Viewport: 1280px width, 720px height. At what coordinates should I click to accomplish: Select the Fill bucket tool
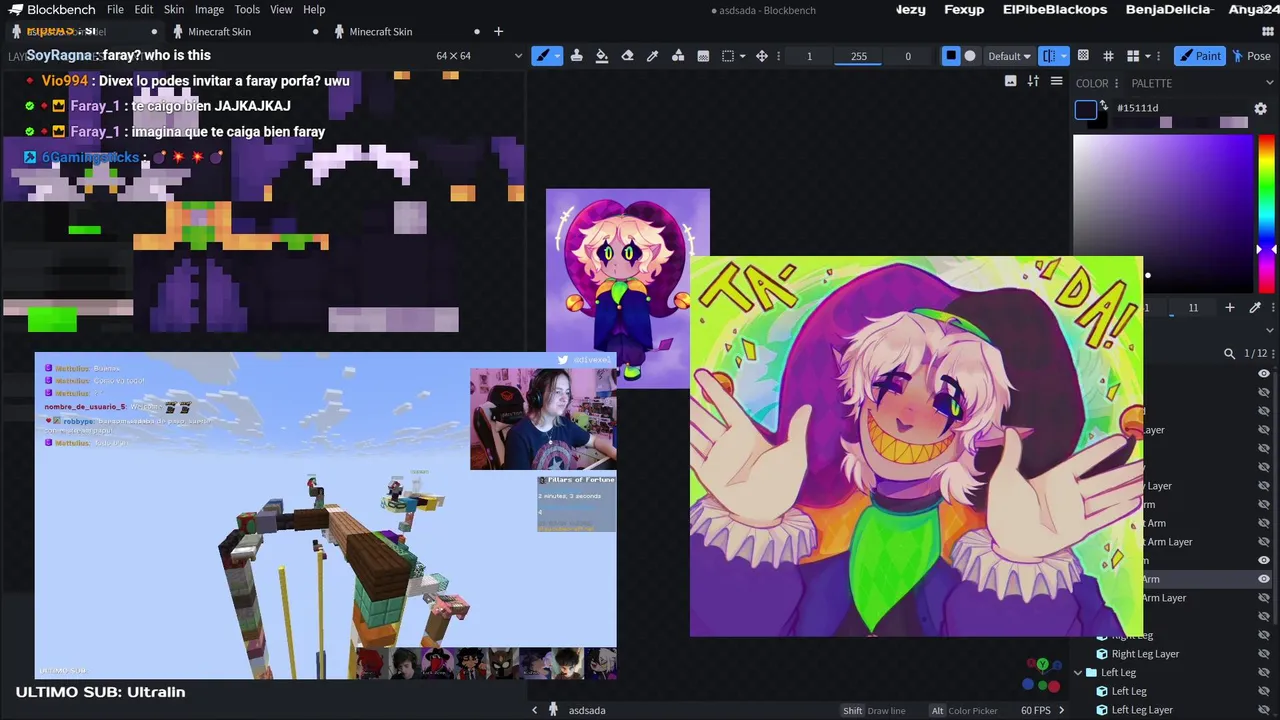(x=602, y=56)
